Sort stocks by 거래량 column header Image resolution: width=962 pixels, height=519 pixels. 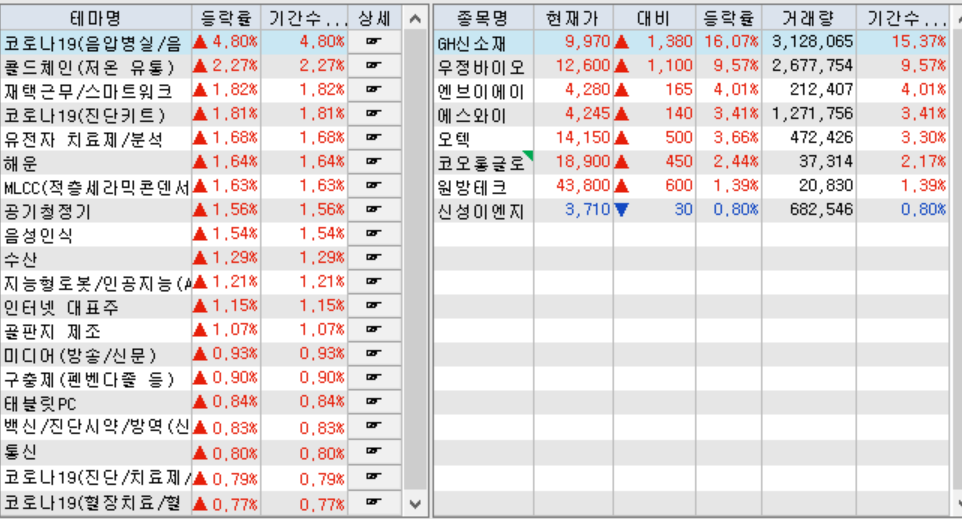pyautogui.click(x=809, y=18)
